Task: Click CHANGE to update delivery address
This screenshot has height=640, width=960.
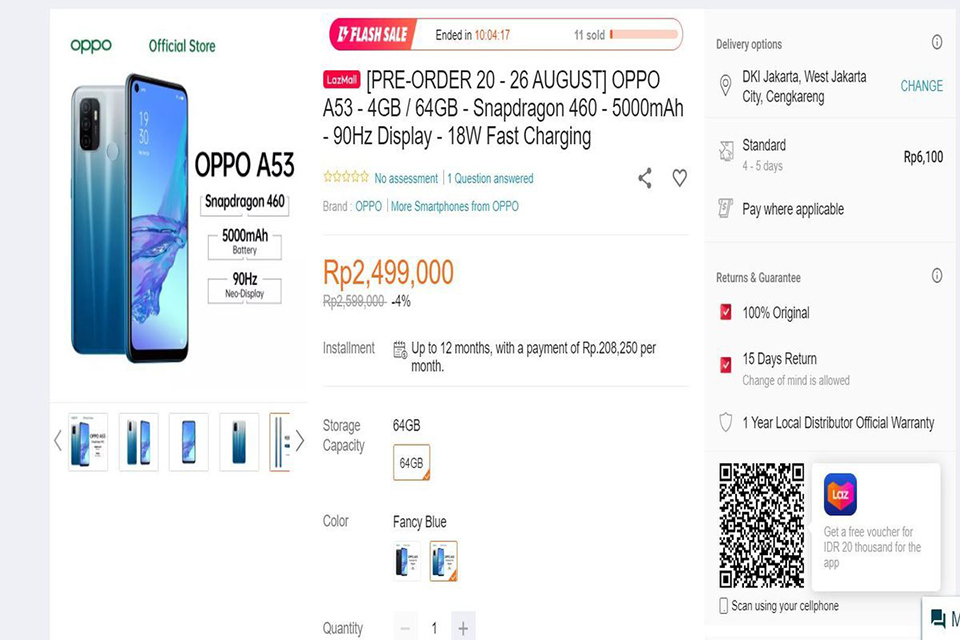Action: (920, 87)
